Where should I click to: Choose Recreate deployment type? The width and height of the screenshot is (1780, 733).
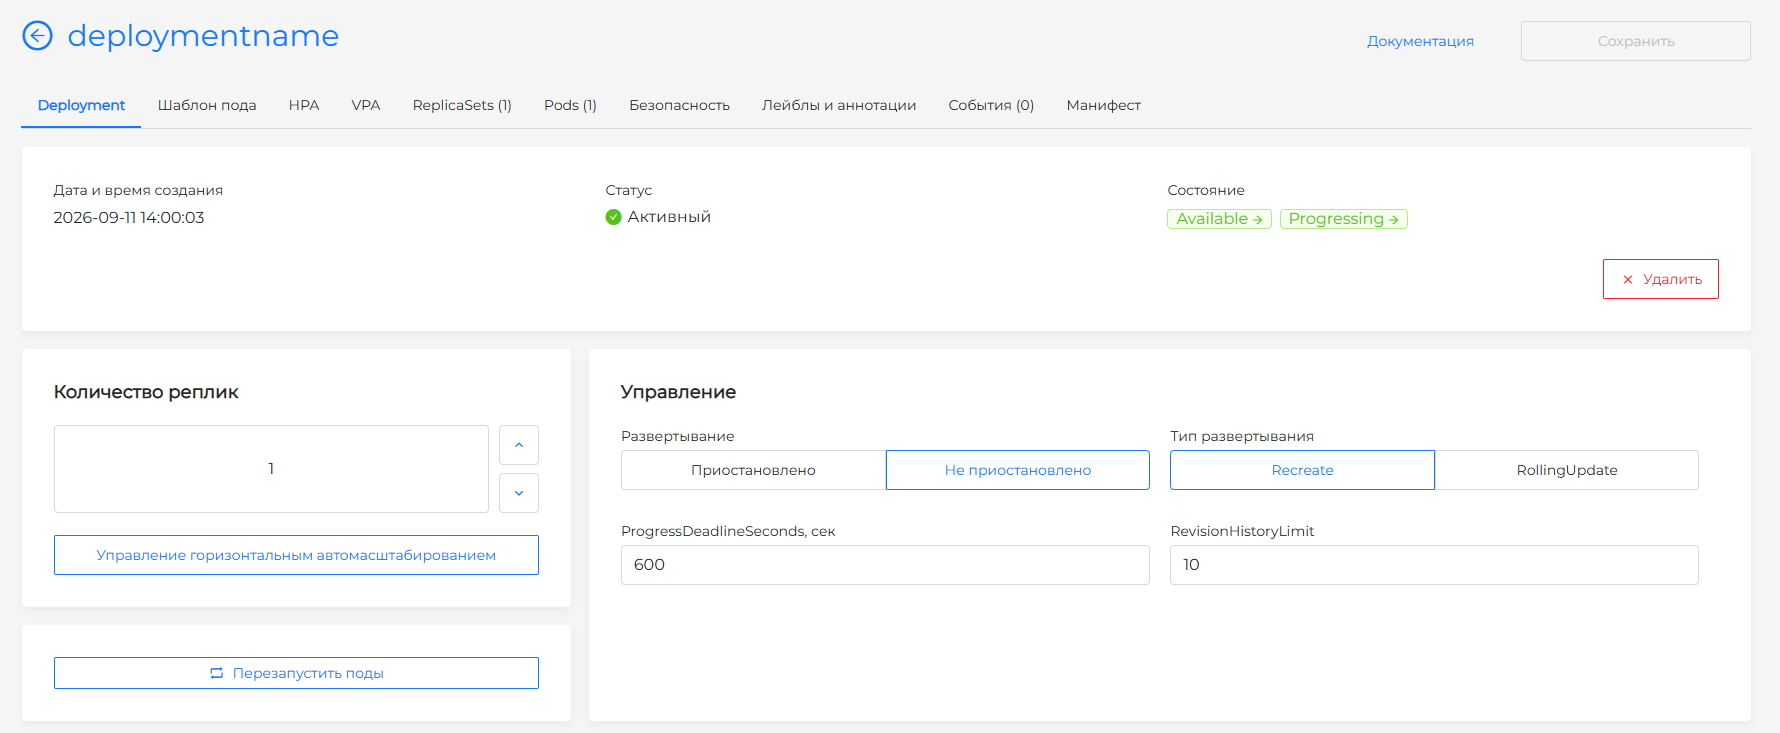click(x=1302, y=470)
